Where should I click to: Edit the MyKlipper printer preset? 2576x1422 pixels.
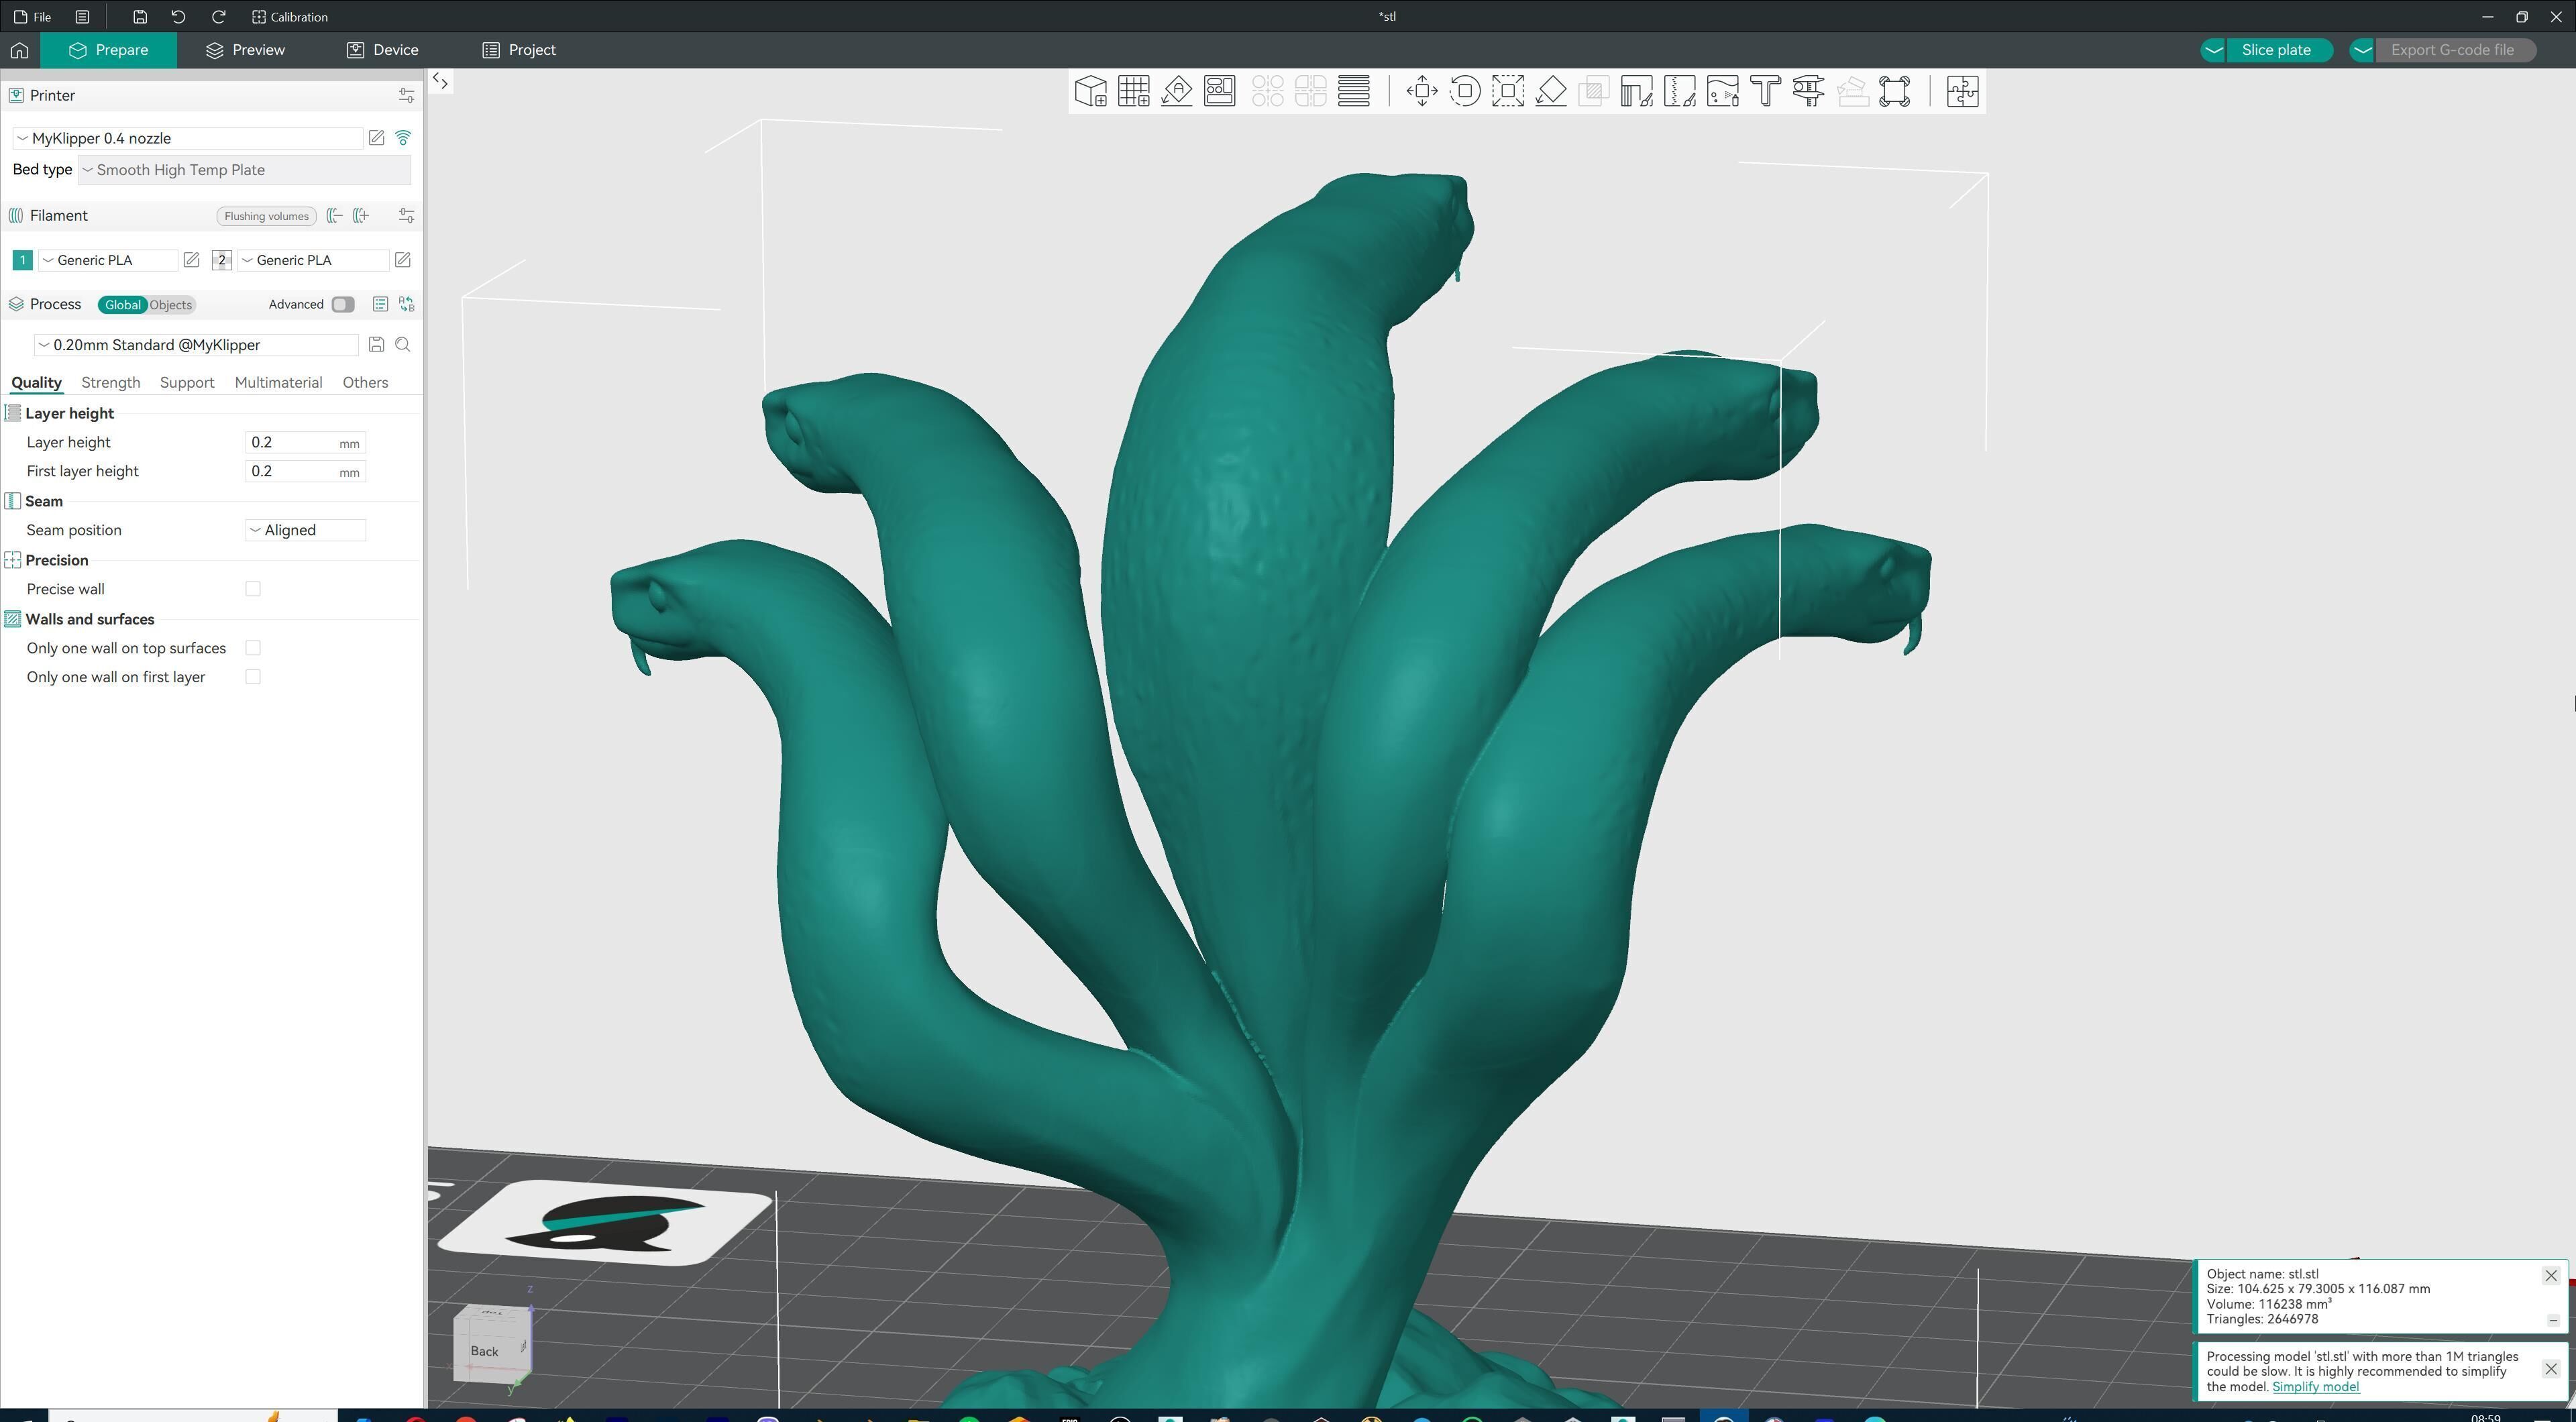pyautogui.click(x=376, y=138)
